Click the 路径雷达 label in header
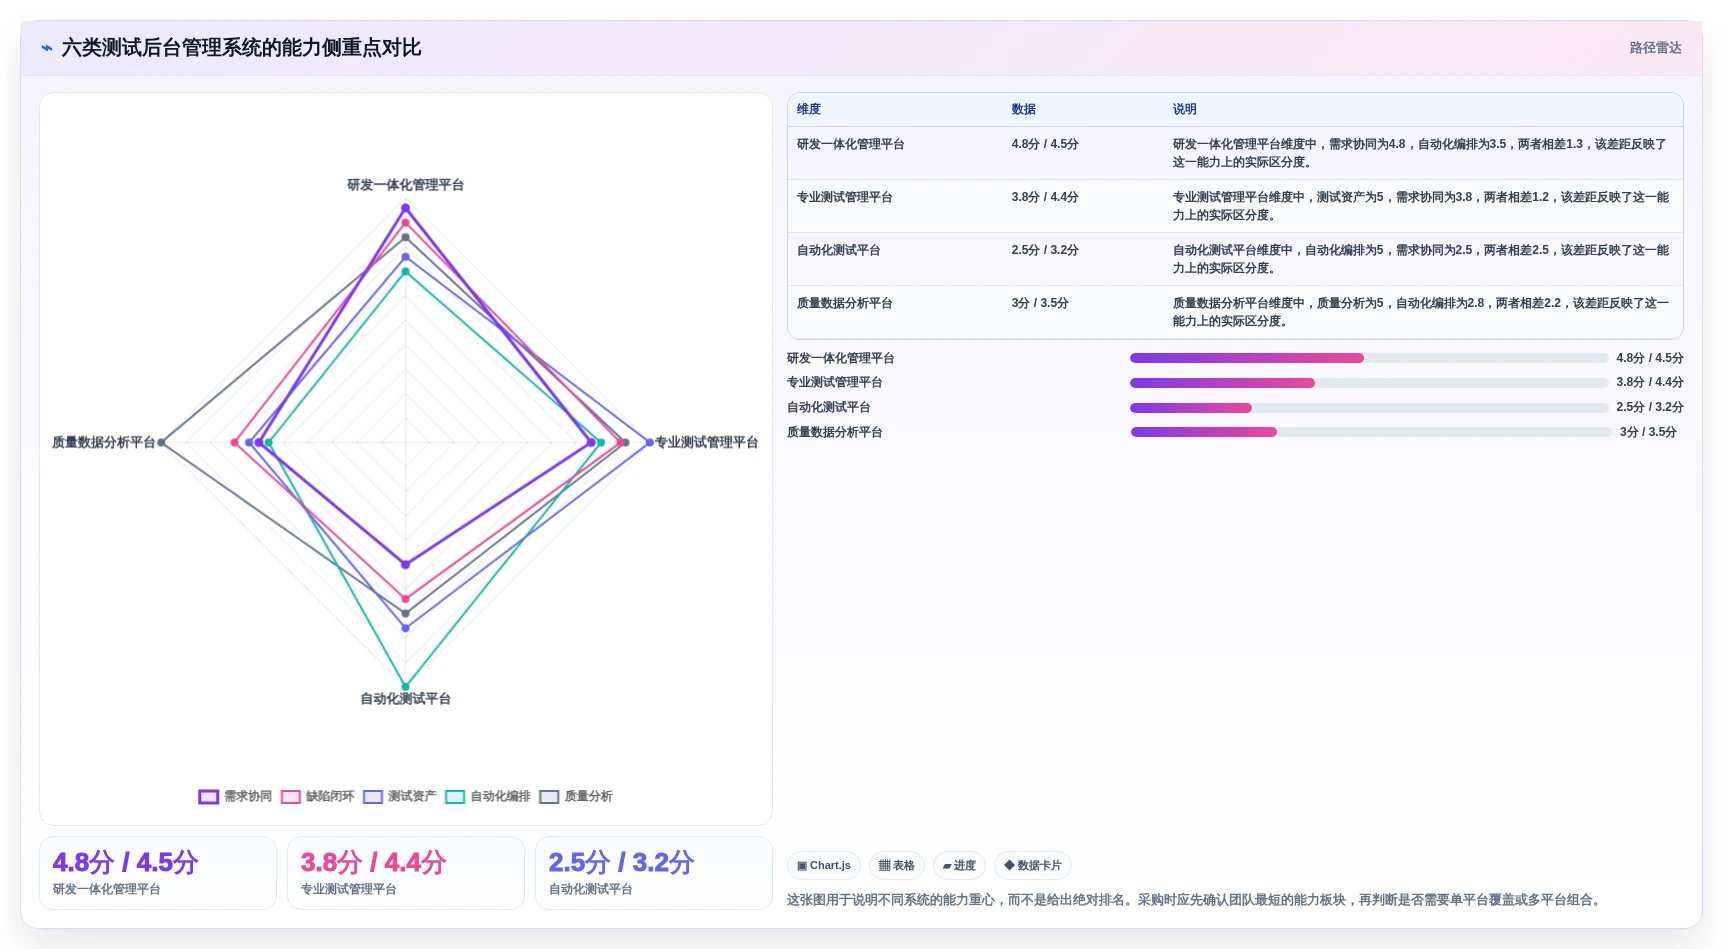This screenshot has width=1723, height=949. 1655,48
